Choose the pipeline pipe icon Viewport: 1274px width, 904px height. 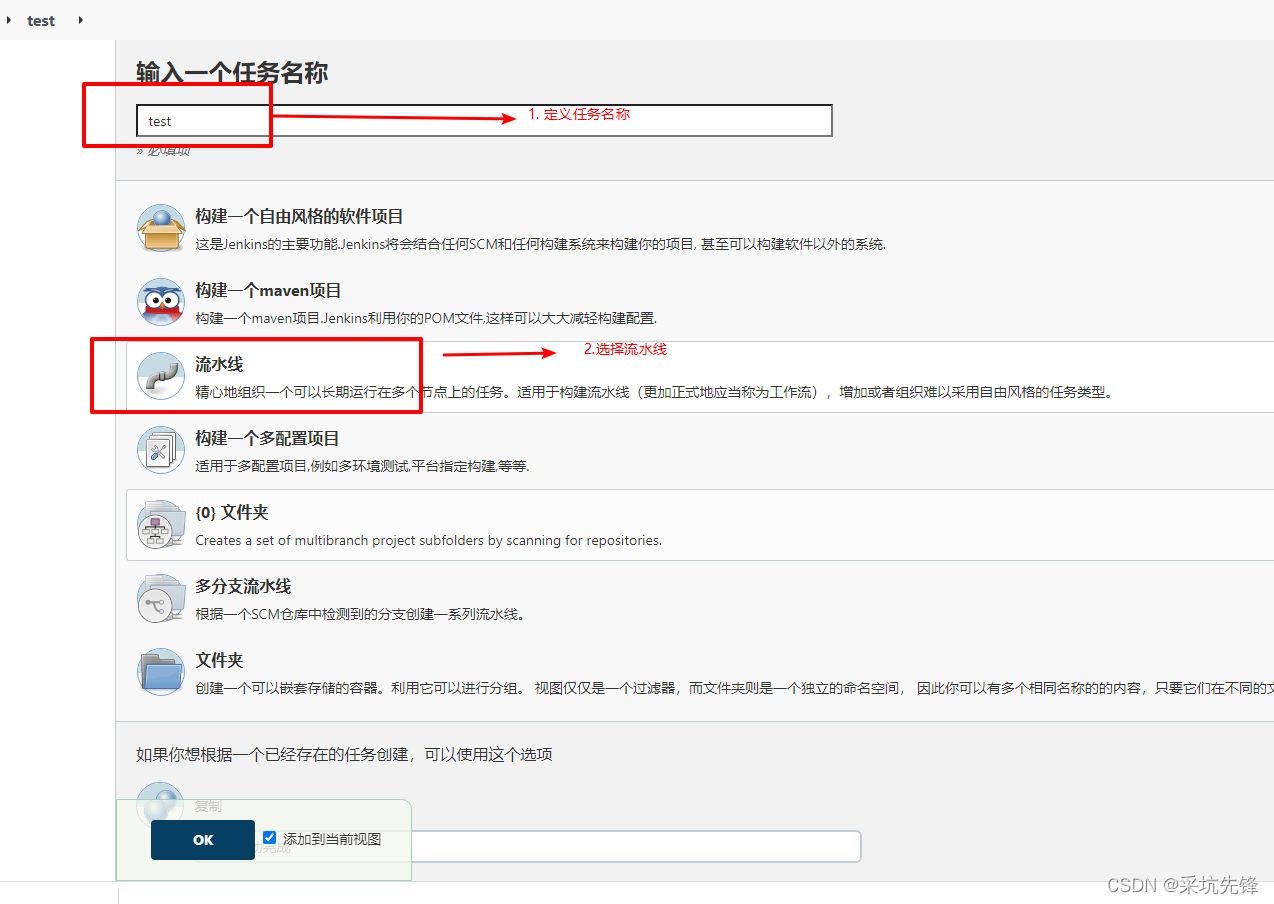click(161, 376)
